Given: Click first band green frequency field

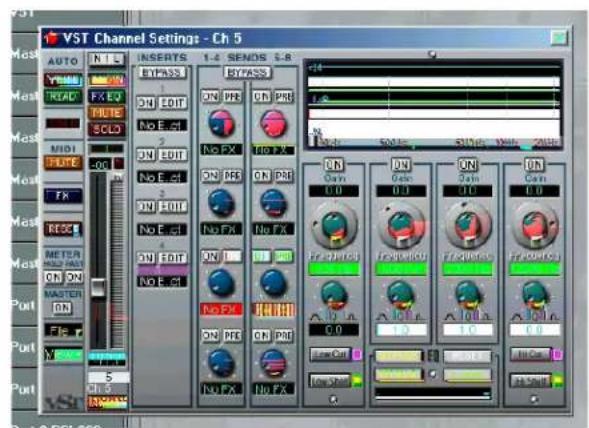Looking at the screenshot, I should pyautogui.click(x=334, y=269).
